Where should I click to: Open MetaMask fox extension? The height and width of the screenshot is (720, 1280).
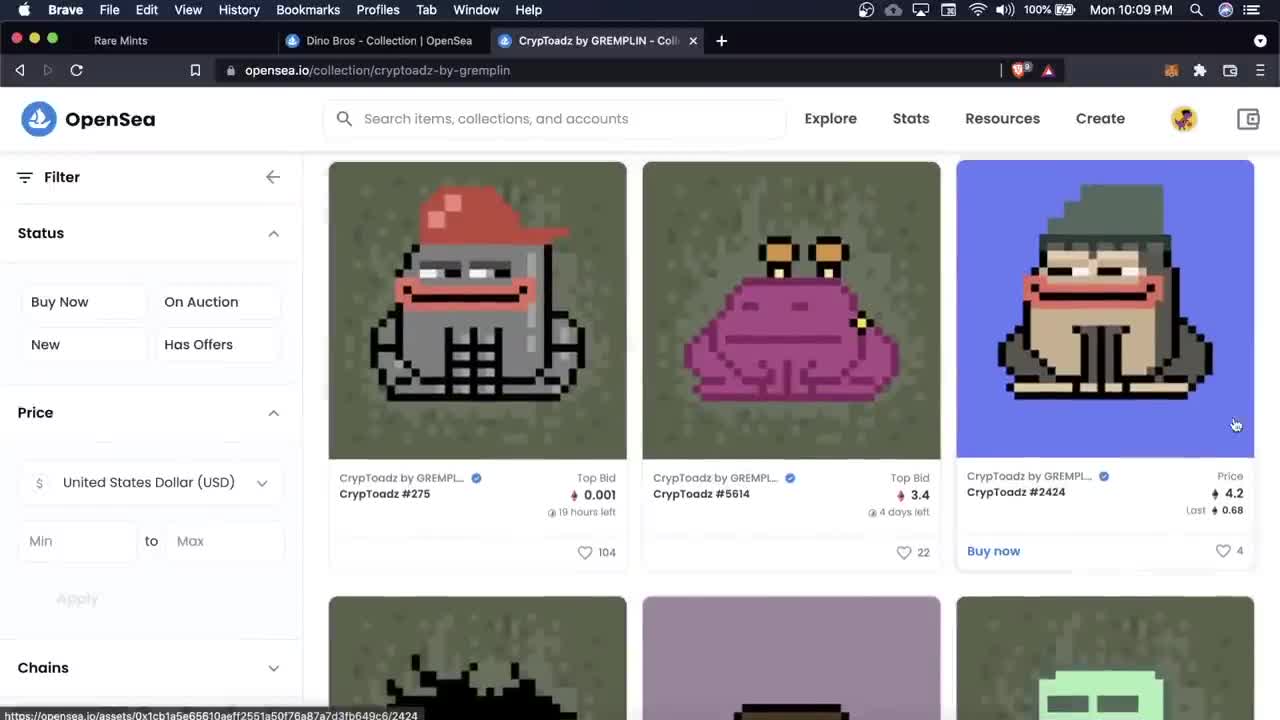(x=1171, y=70)
